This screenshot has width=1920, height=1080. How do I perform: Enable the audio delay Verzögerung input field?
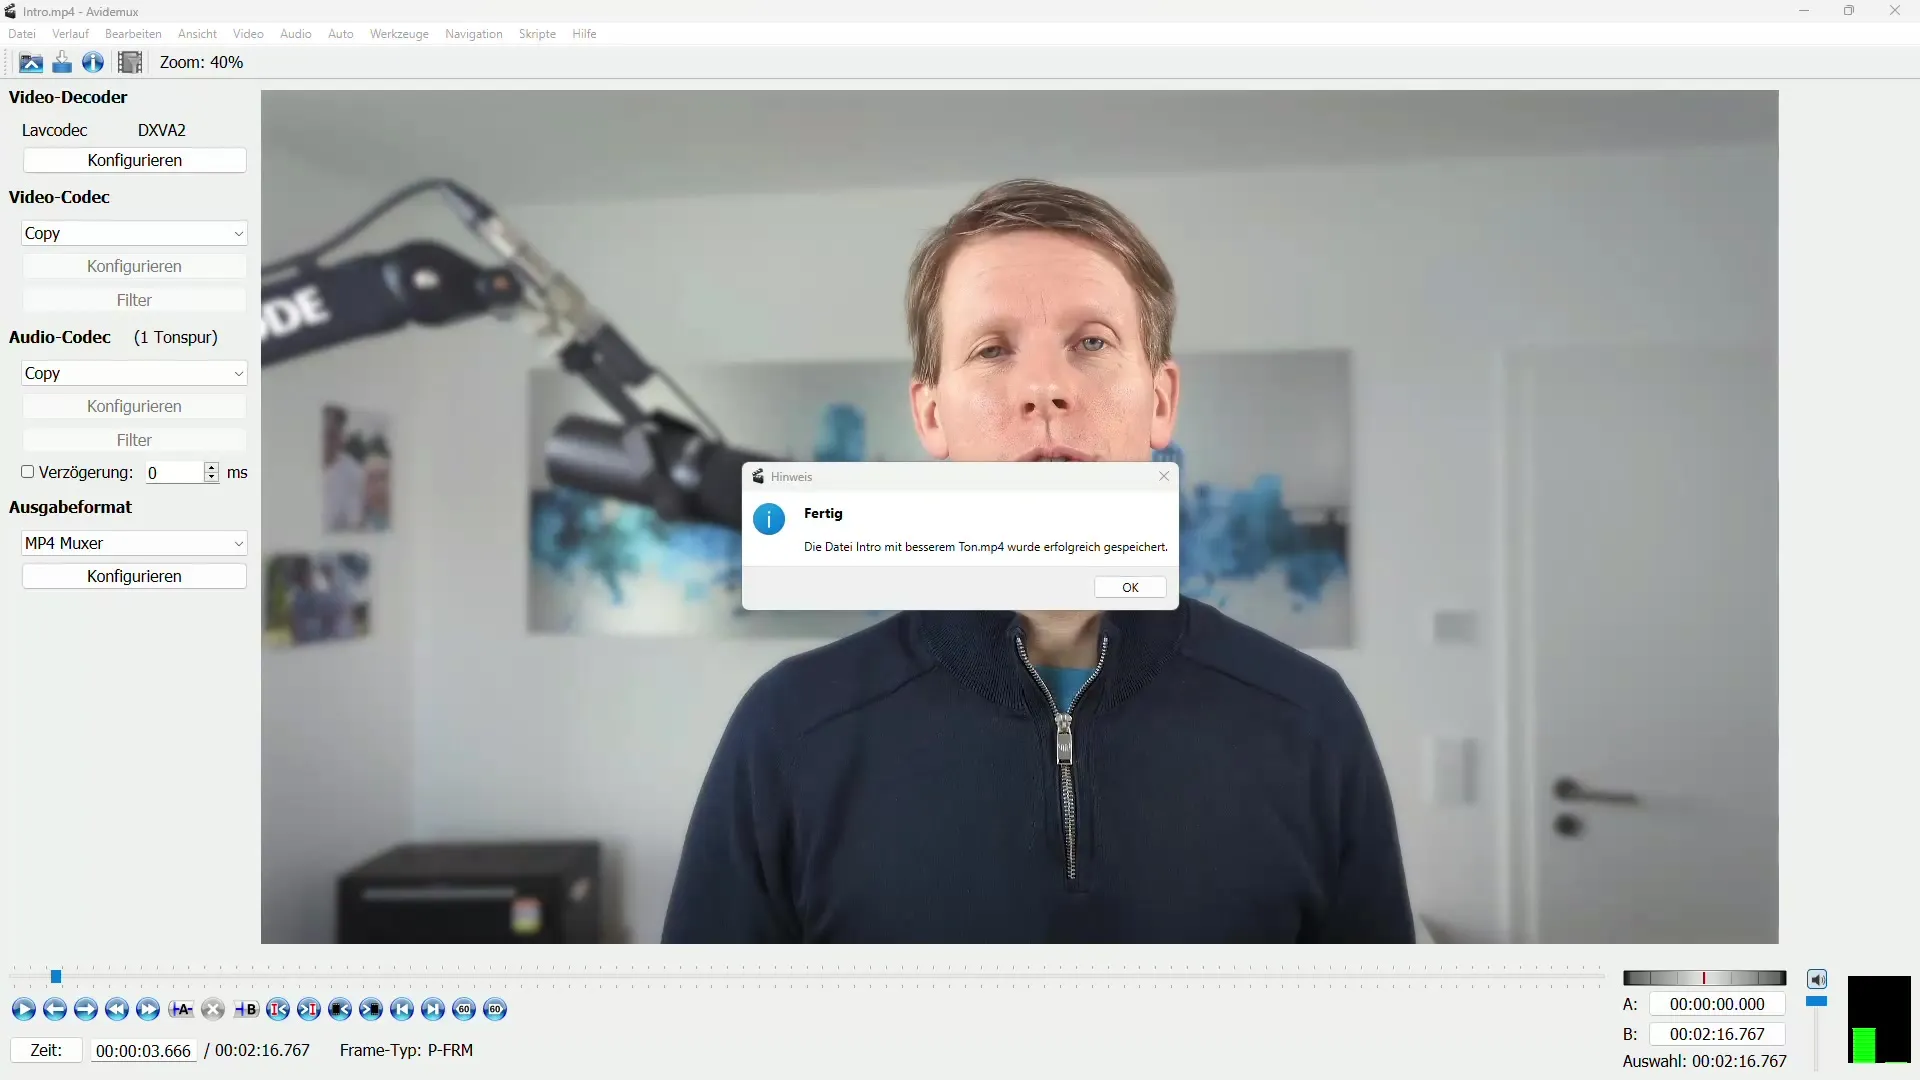[26, 471]
